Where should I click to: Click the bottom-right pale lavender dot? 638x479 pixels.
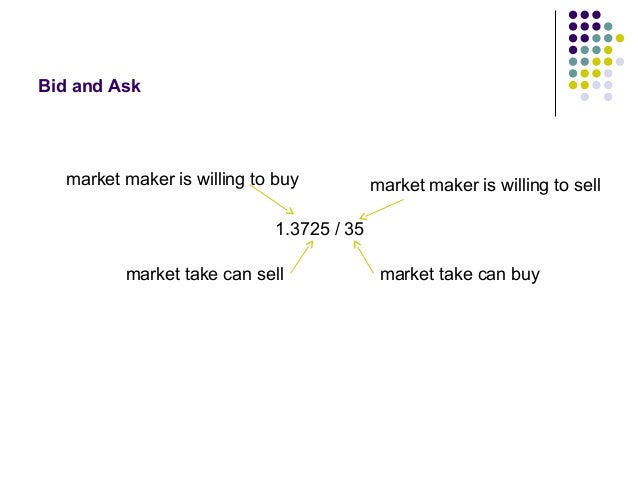coord(608,97)
